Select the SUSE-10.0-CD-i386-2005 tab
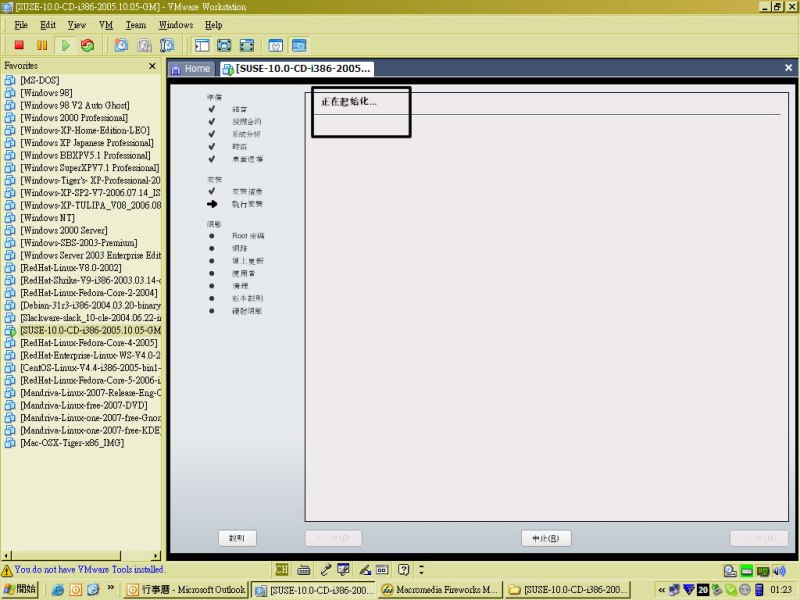This screenshot has height=600, width=800. 297,69
